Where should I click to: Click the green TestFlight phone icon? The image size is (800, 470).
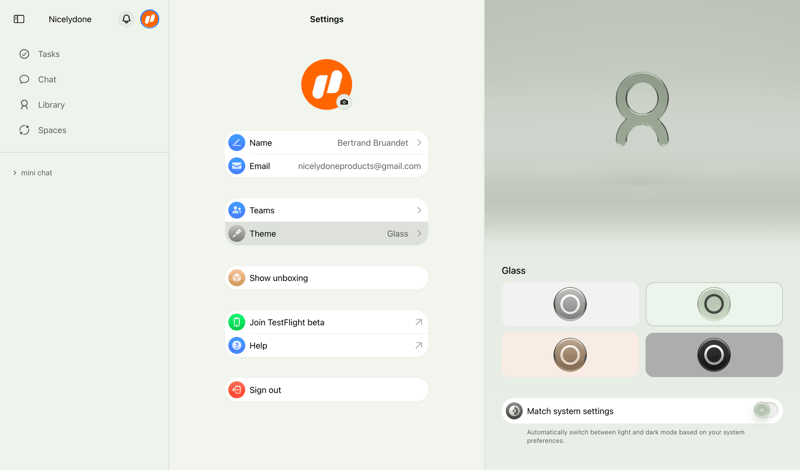click(x=236, y=323)
